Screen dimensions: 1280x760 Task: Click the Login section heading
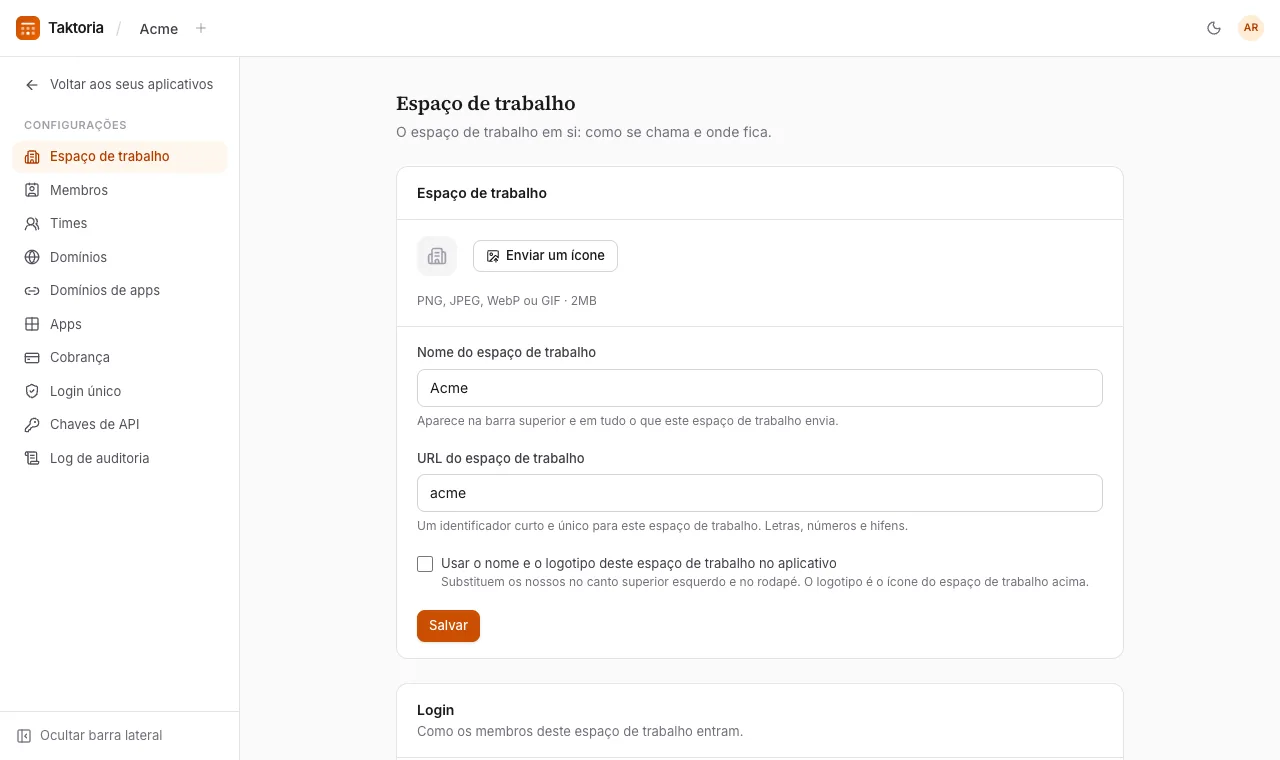436,710
